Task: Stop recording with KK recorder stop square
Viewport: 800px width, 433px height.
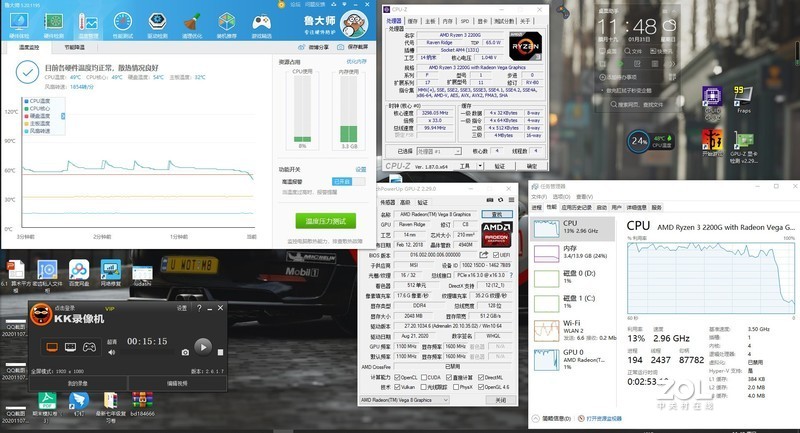Action: pos(220,352)
